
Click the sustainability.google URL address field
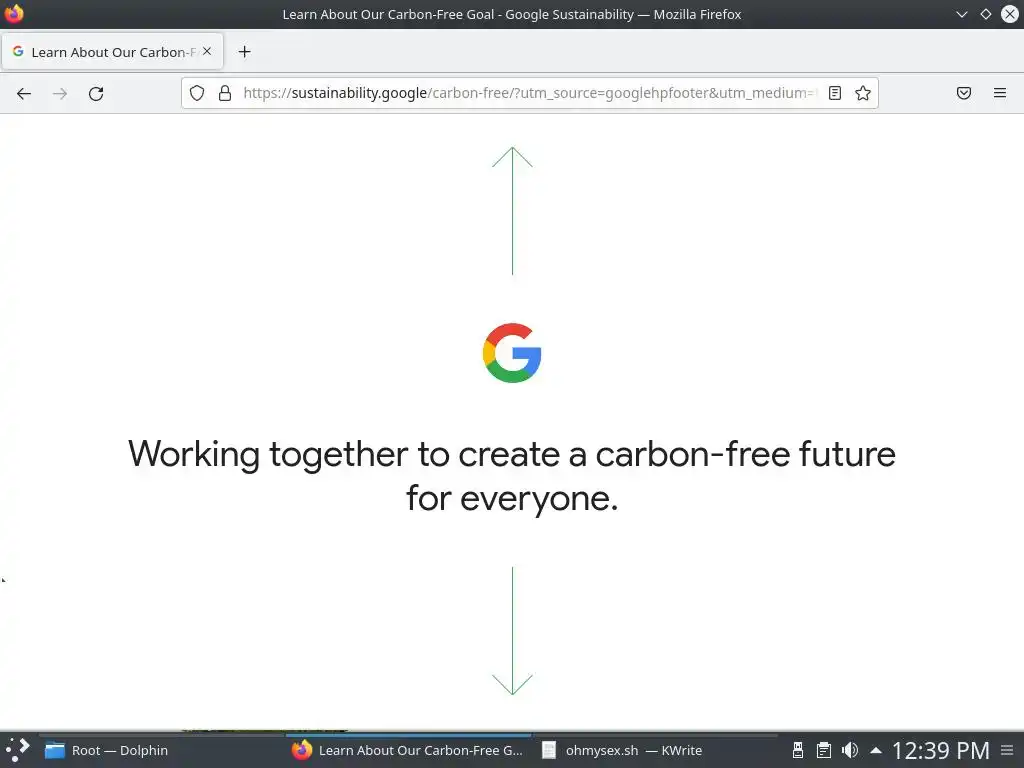coord(529,93)
